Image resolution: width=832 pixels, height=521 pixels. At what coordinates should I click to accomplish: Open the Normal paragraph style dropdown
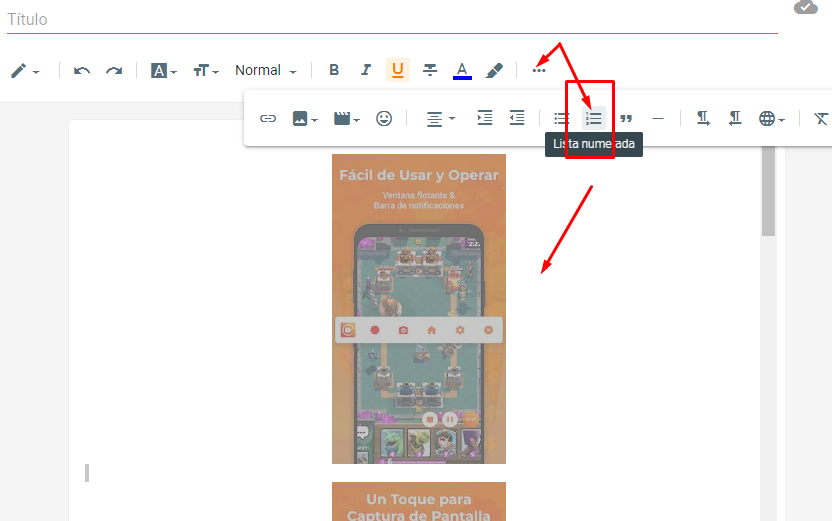pos(265,71)
